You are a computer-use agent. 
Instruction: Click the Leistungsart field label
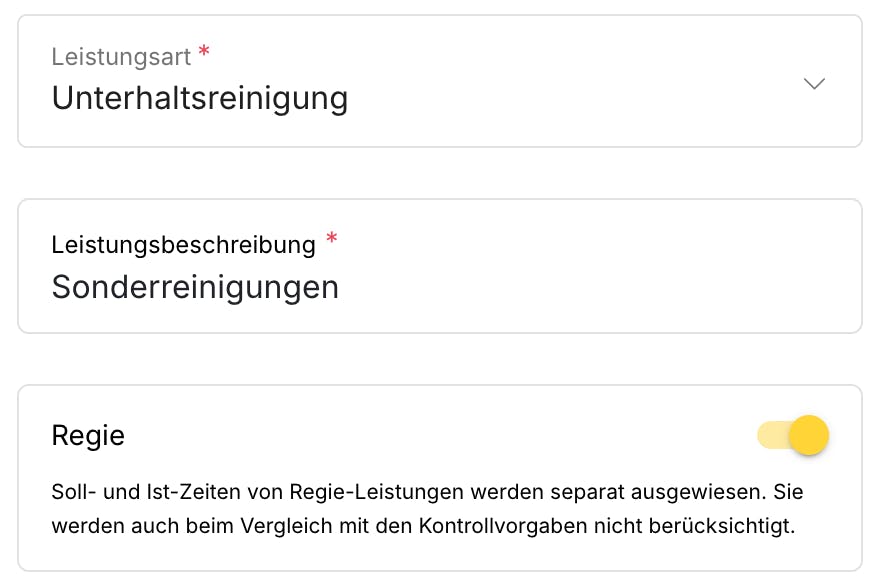[x=121, y=56]
